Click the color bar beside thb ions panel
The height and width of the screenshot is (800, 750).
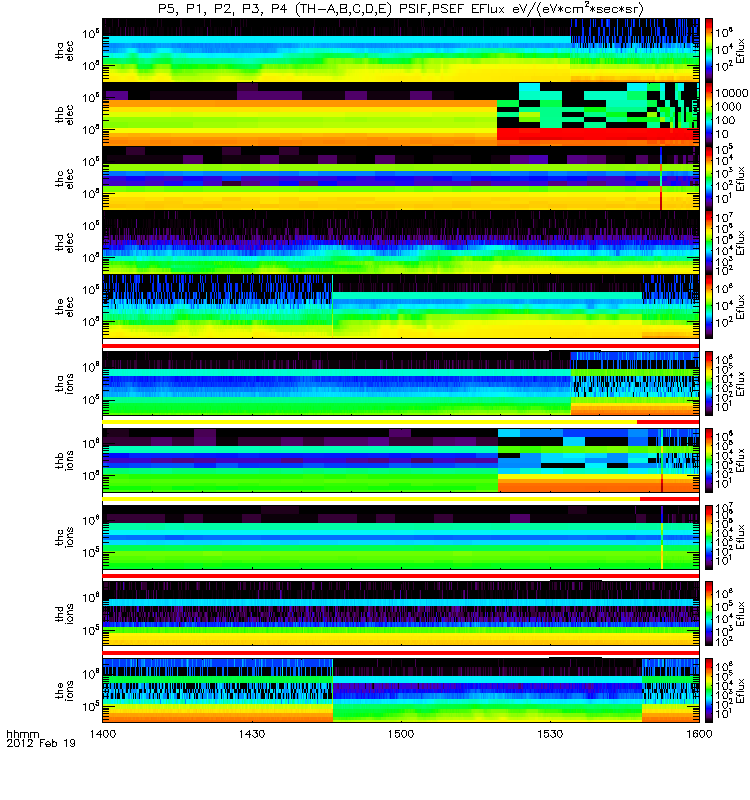pyautogui.click(x=709, y=460)
